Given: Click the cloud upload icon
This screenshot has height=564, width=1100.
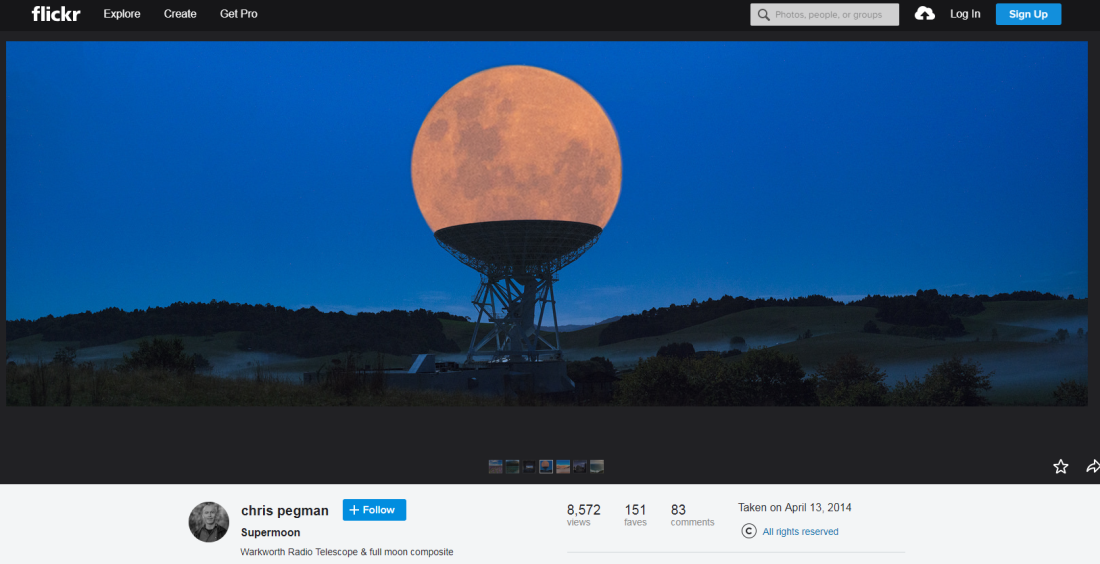Looking at the screenshot, I should click(x=925, y=13).
